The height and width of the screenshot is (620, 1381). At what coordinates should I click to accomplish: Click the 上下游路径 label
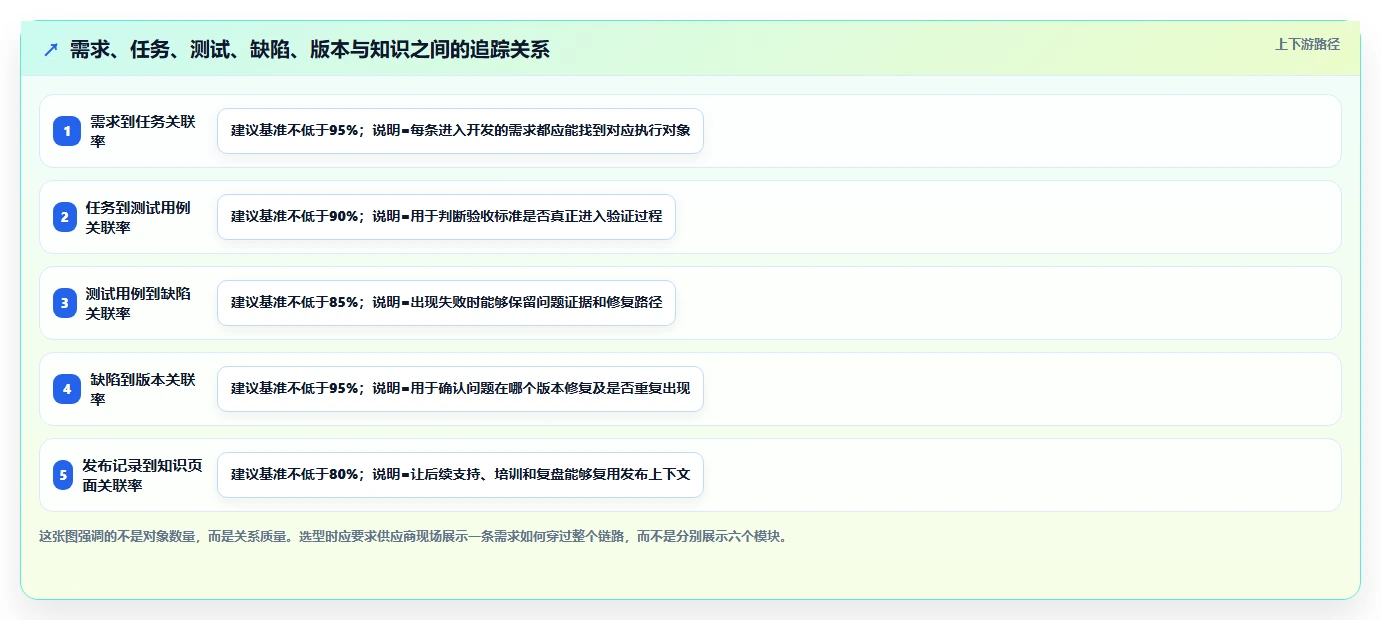click(x=1307, y=44)
